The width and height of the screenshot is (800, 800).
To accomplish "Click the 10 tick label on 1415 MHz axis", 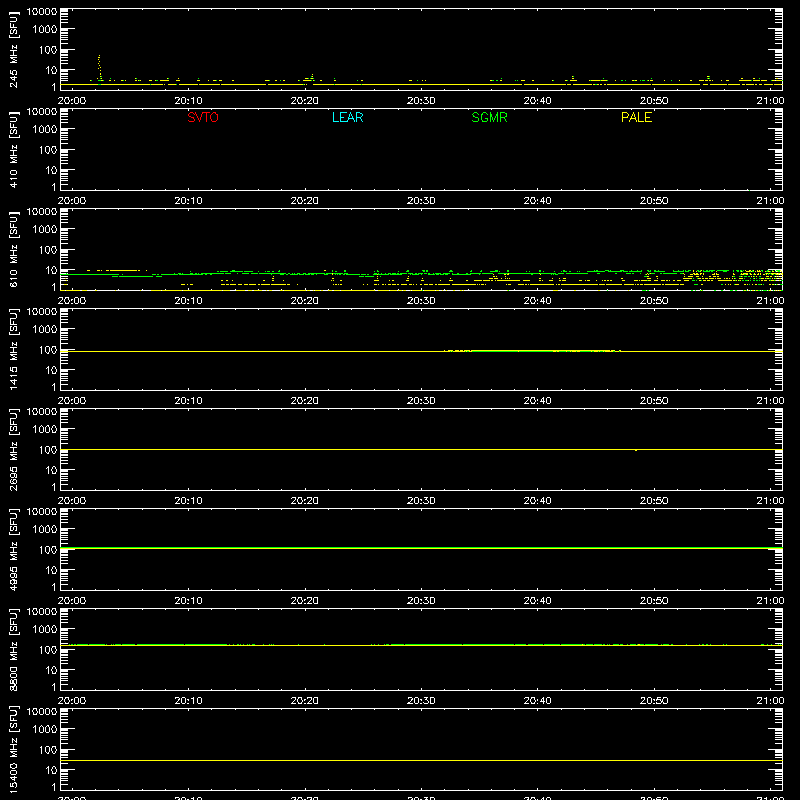I will tap(51, 370).
